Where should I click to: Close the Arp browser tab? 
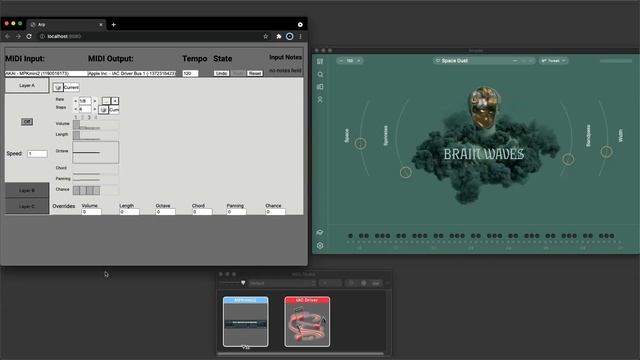click(x=101, y=24)
